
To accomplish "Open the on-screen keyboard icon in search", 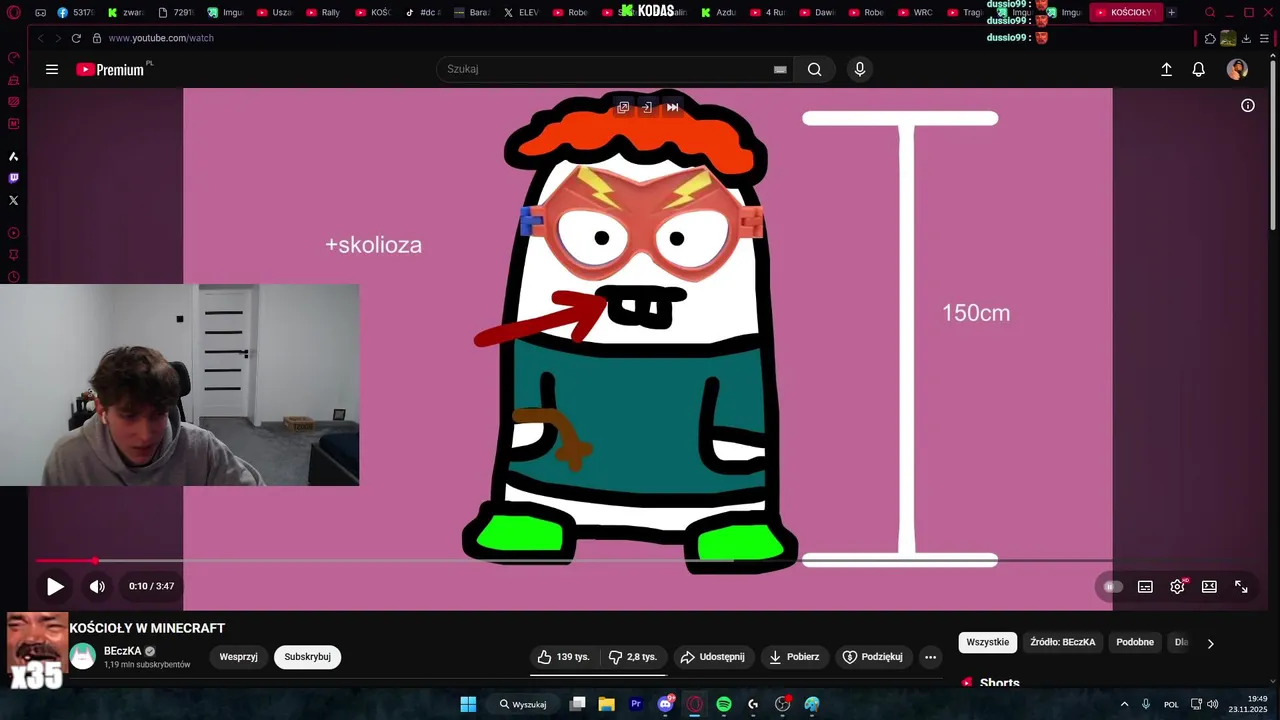I will (x=780, y=70).
